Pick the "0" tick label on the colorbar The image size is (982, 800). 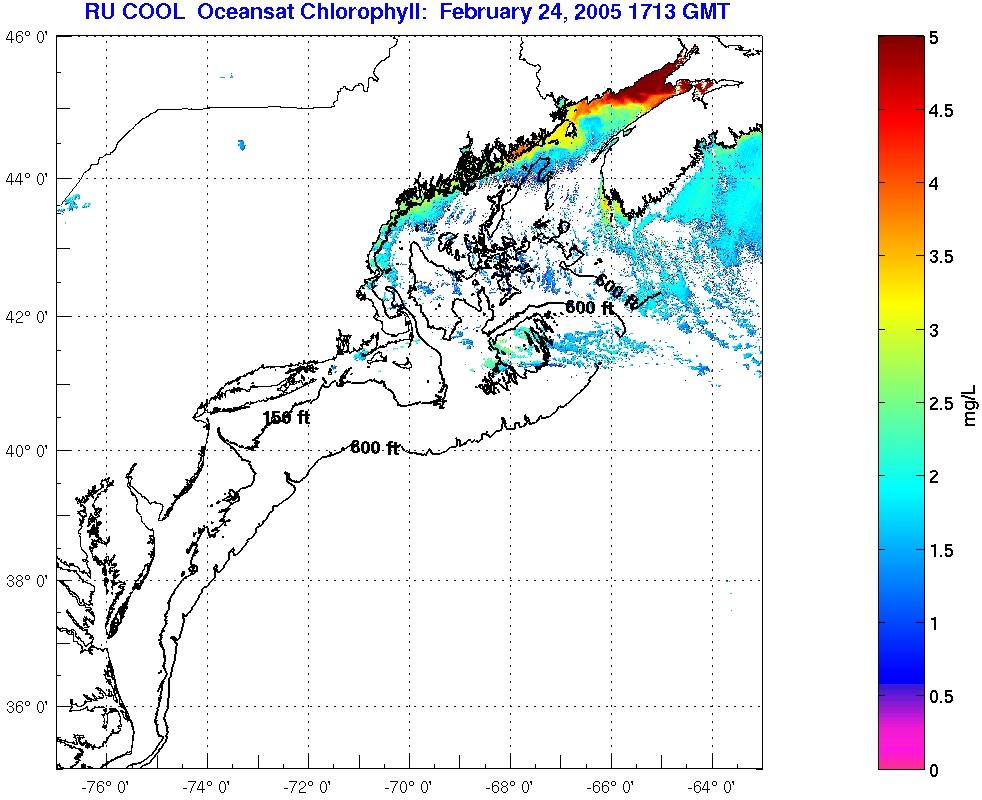pos(934,770)
